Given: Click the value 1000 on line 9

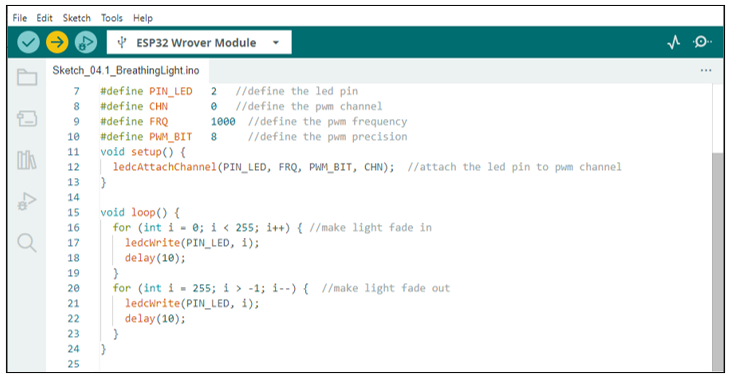Looking at the screenshot, I should click(x=223, y=122).
